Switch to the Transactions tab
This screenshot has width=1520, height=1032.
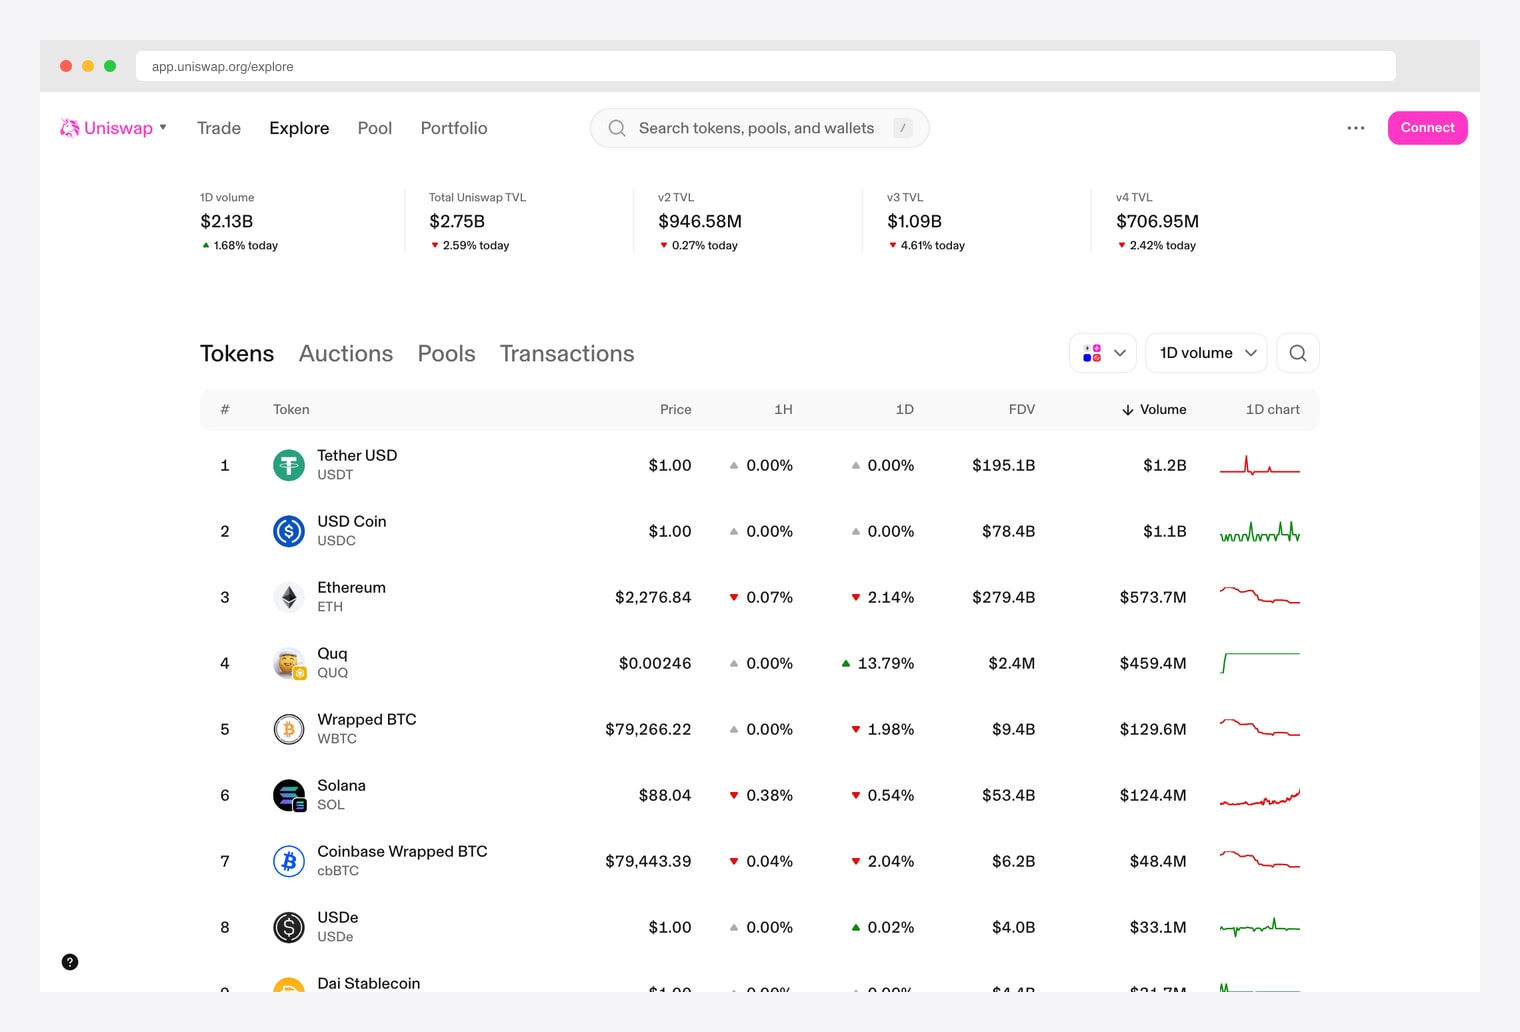[567, 353]
